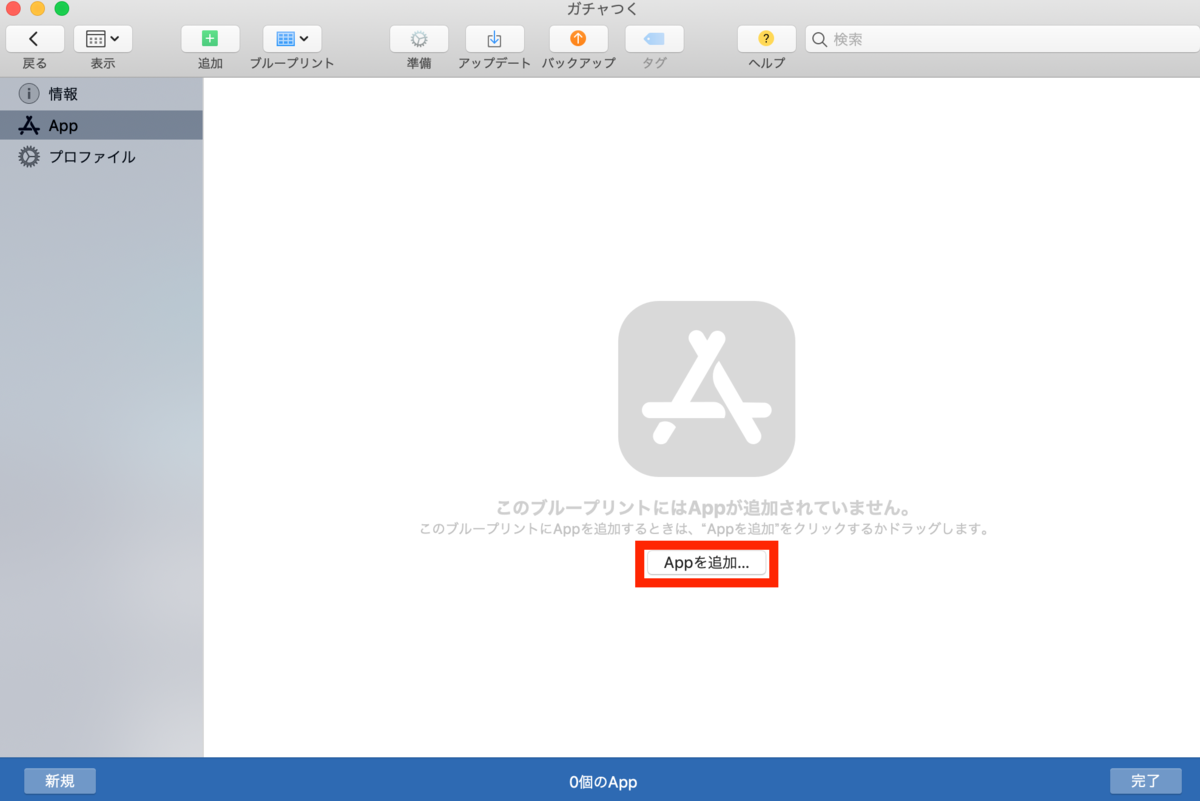Click the ガチャつく window title
The image size is (1200, 801).
[x=601, y=9]
